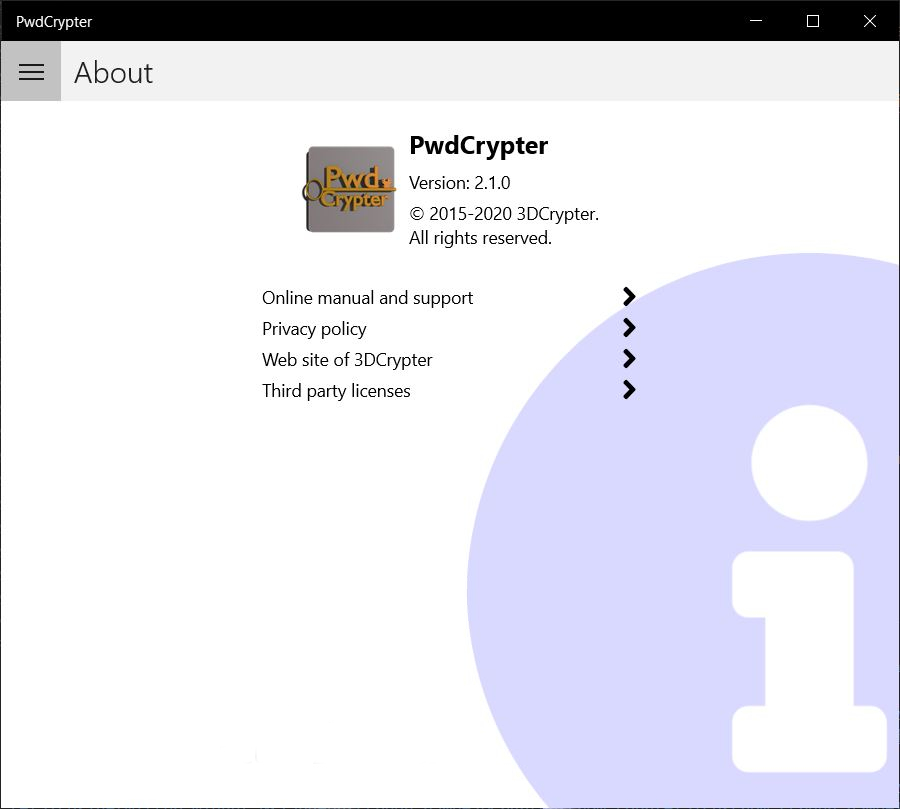
Task: Click the chevron beside Third party licenses
Action: click(629, 390)
